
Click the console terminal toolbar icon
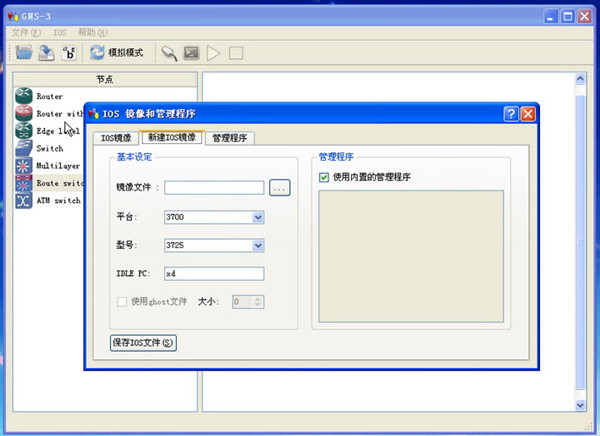(x=191, y=52)
